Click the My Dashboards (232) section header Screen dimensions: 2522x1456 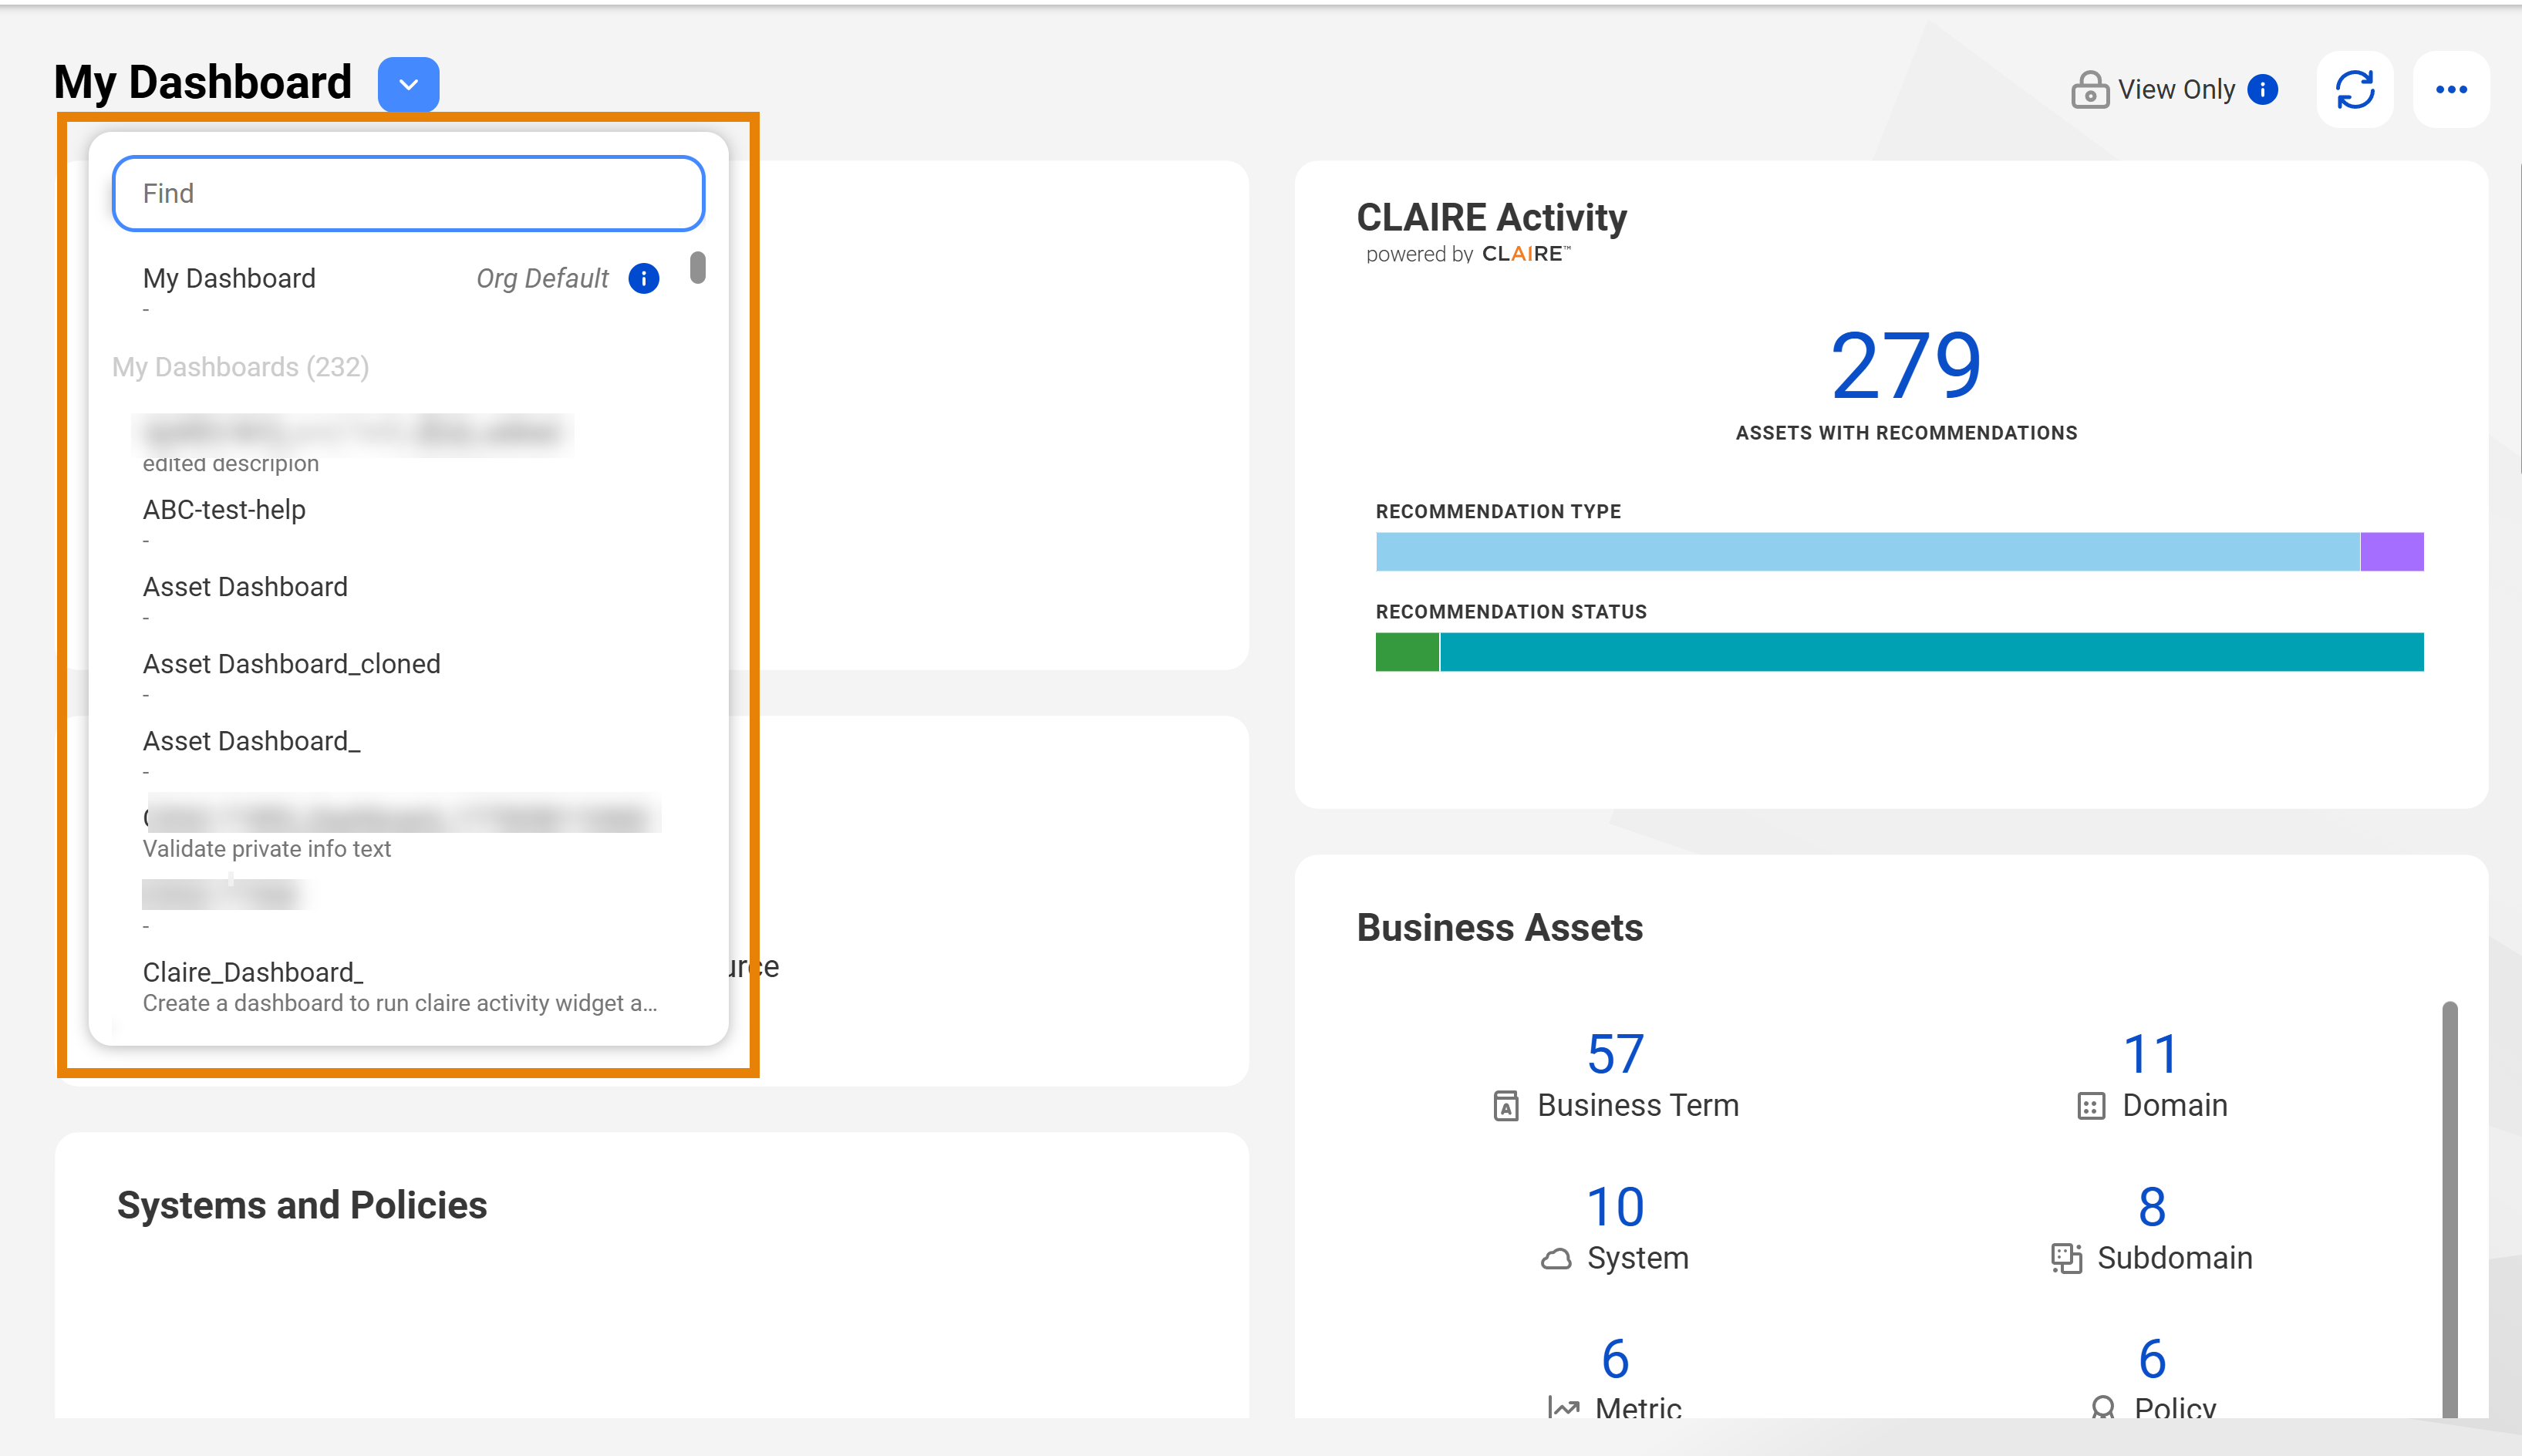(240, 367)
